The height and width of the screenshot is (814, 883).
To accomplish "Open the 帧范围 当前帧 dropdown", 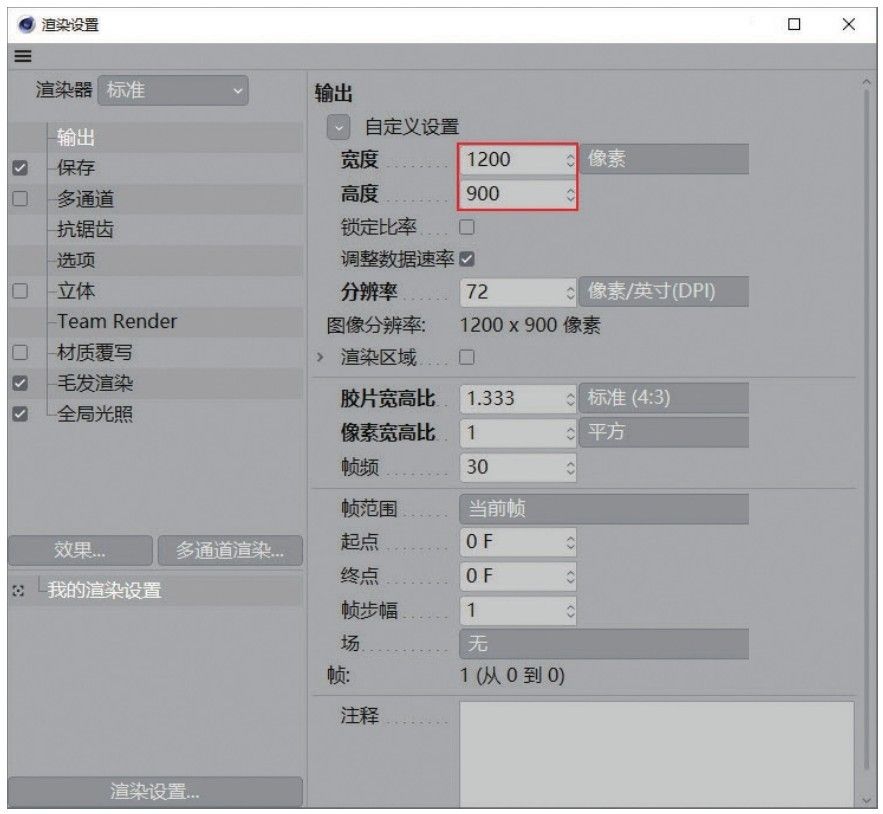I will 604,509.
